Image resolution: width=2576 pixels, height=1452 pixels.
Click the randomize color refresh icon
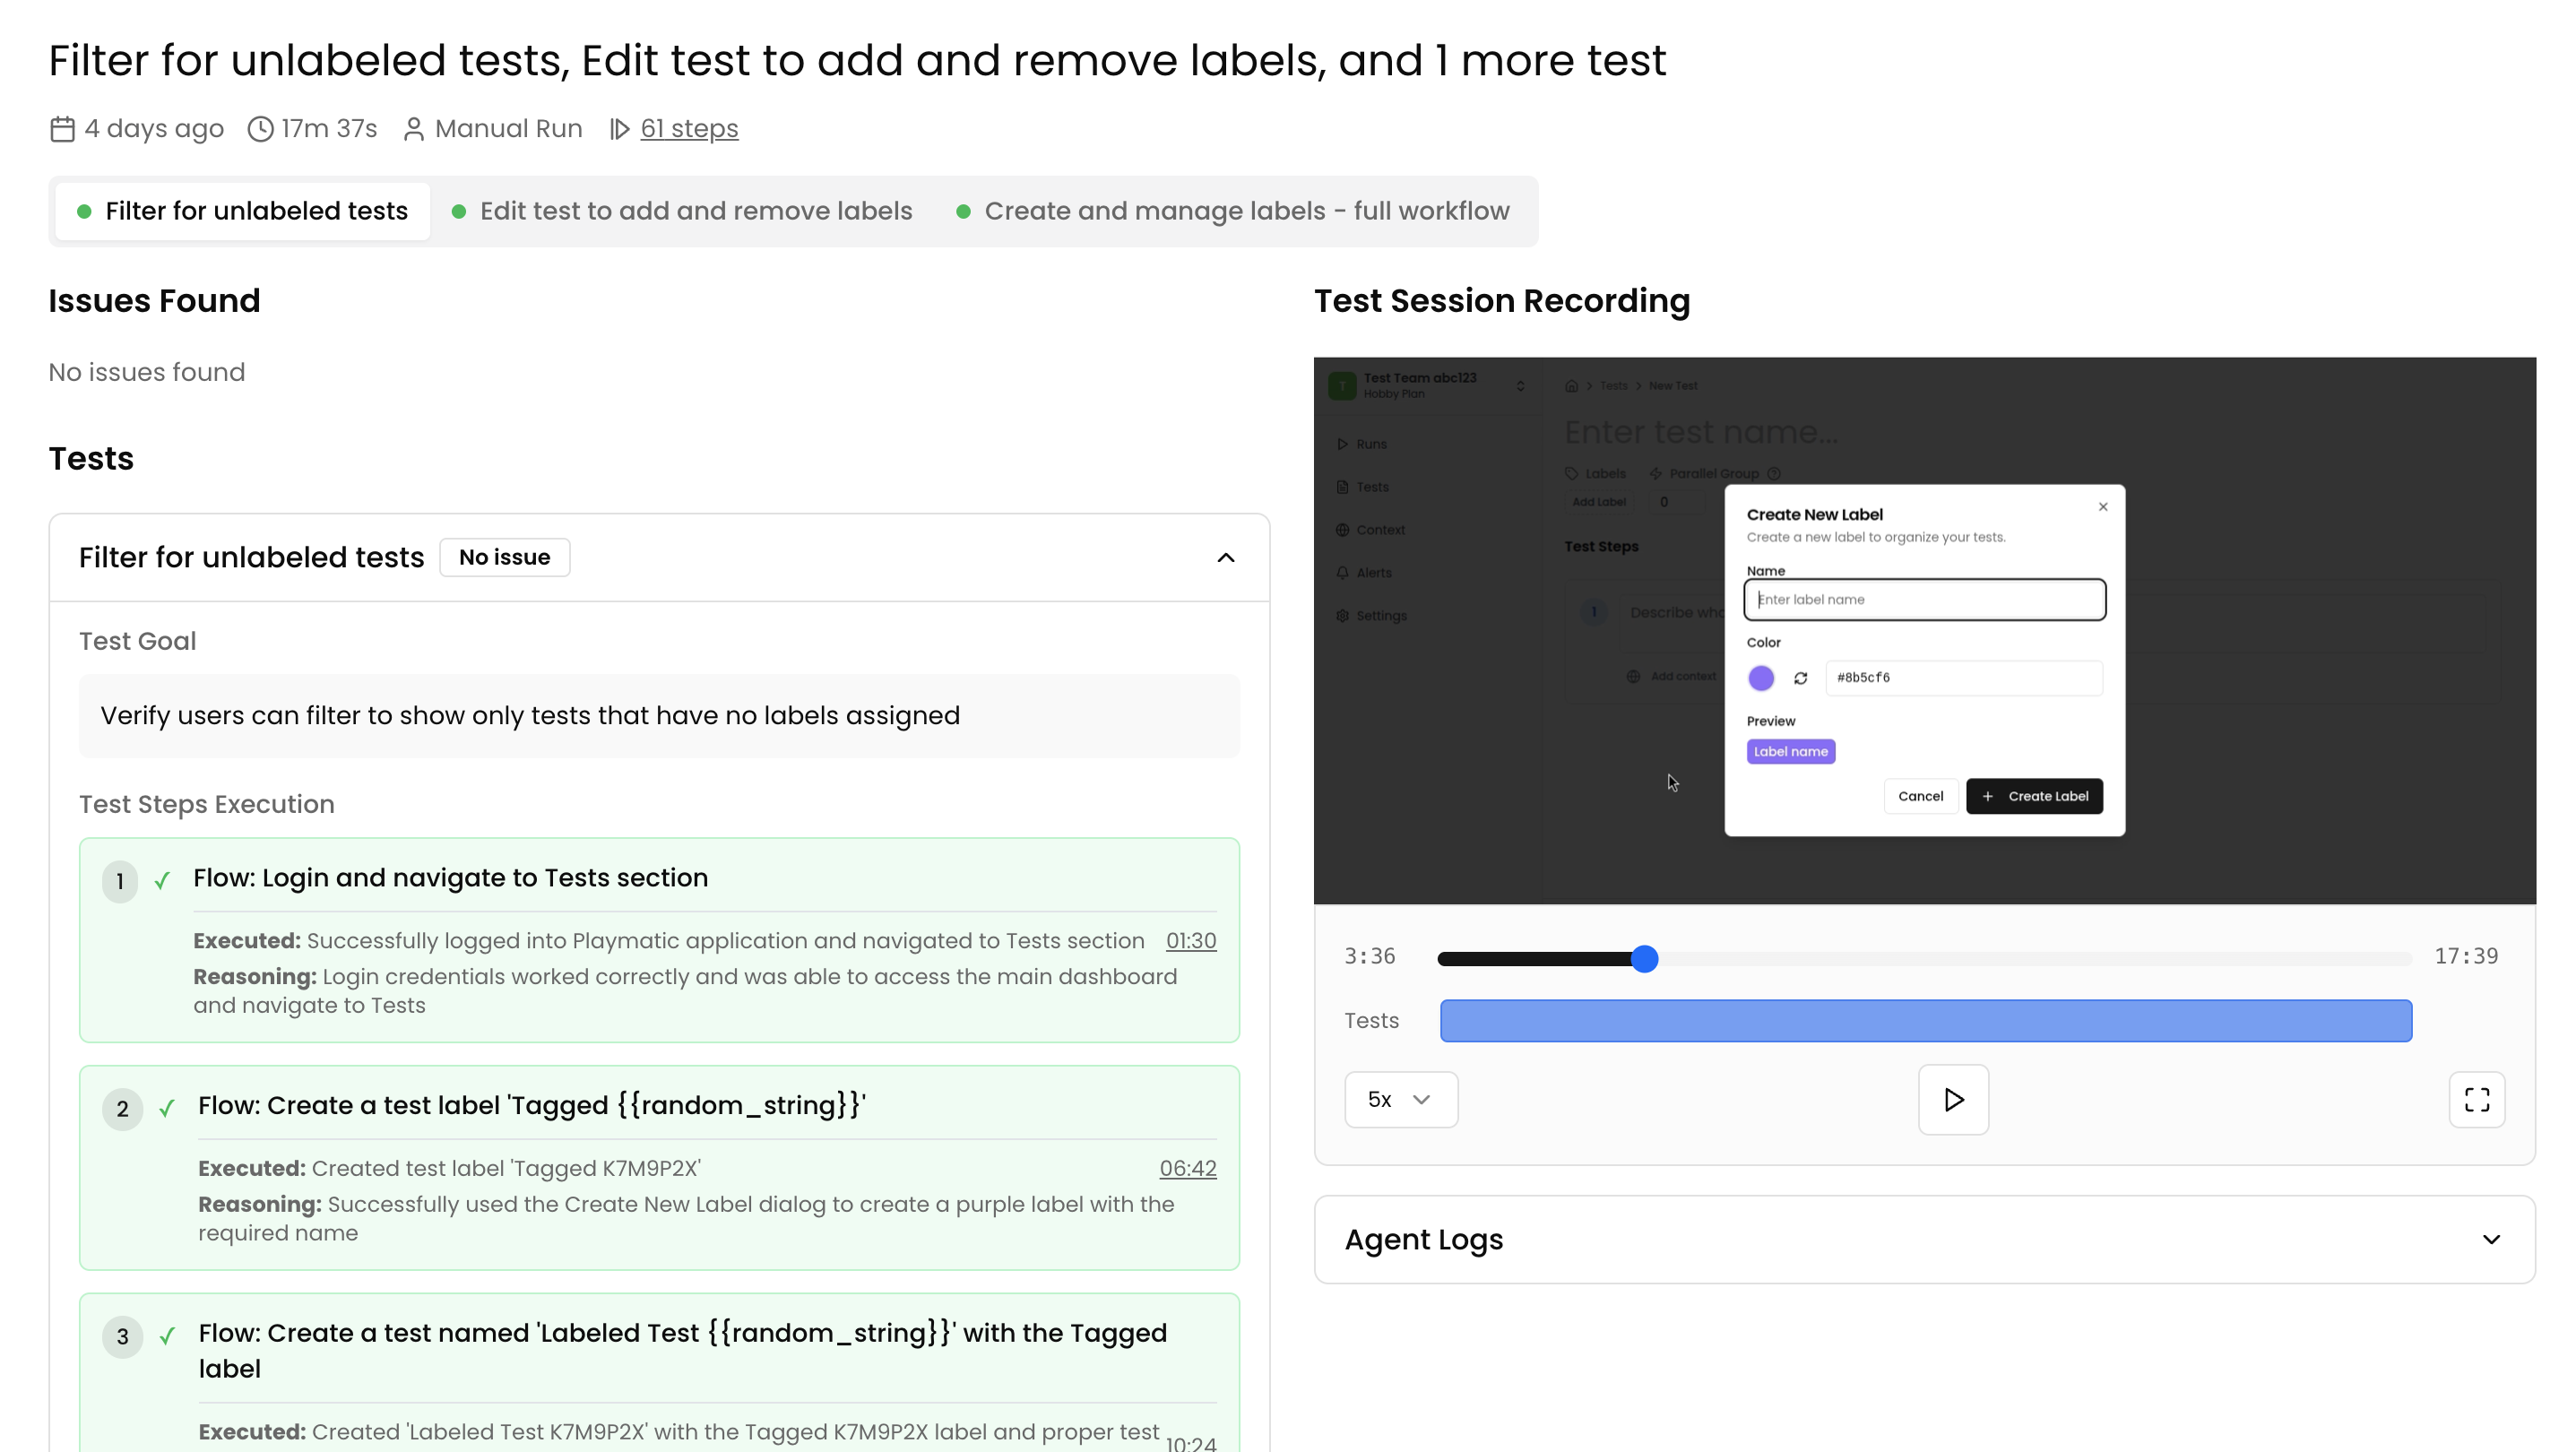coord(1800,678)
